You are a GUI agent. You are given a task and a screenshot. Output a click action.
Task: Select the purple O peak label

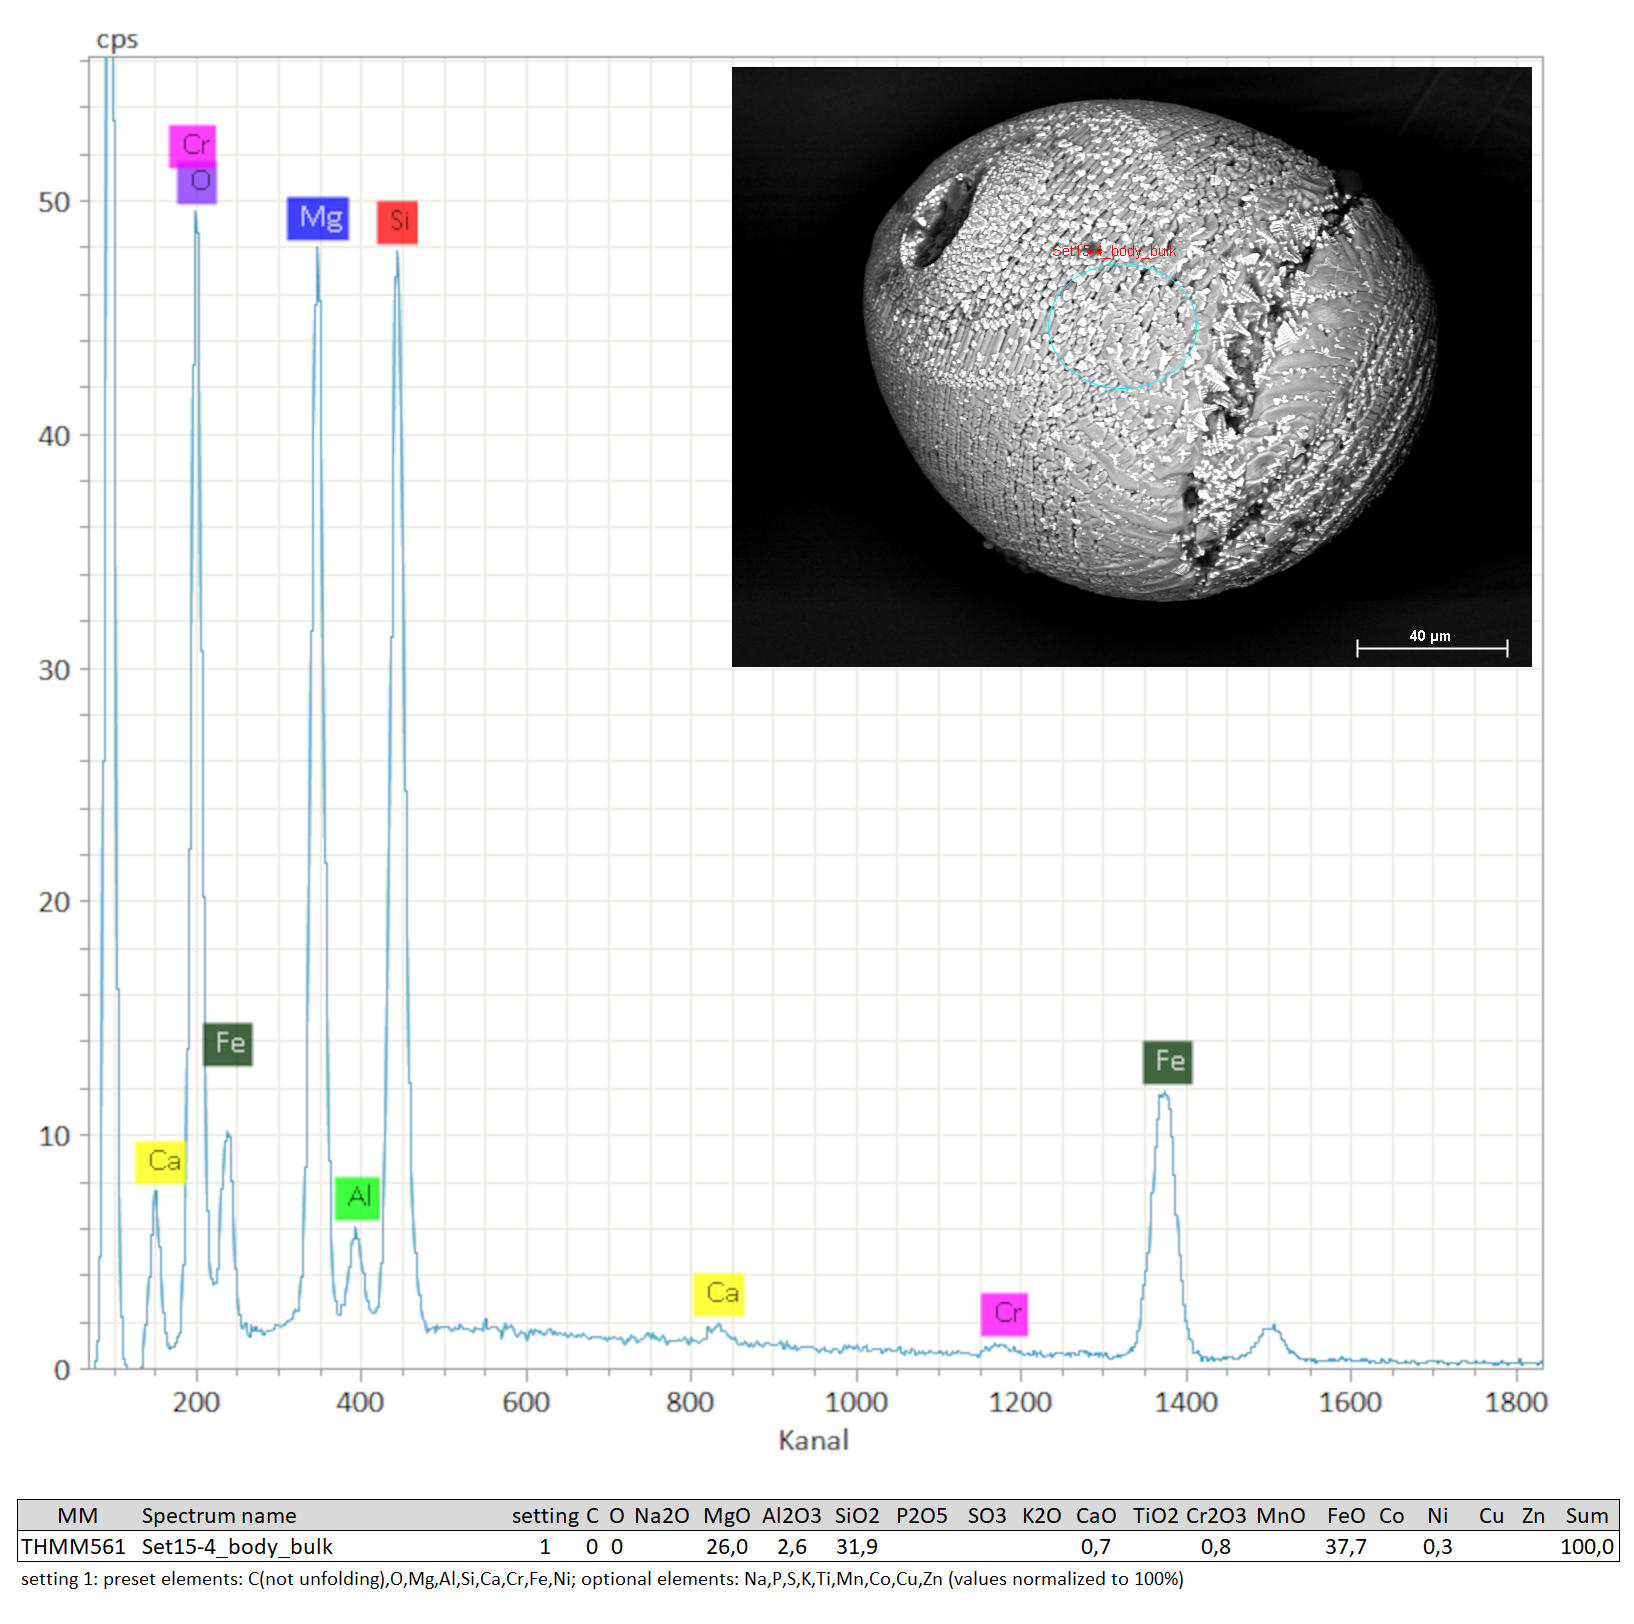197,183
